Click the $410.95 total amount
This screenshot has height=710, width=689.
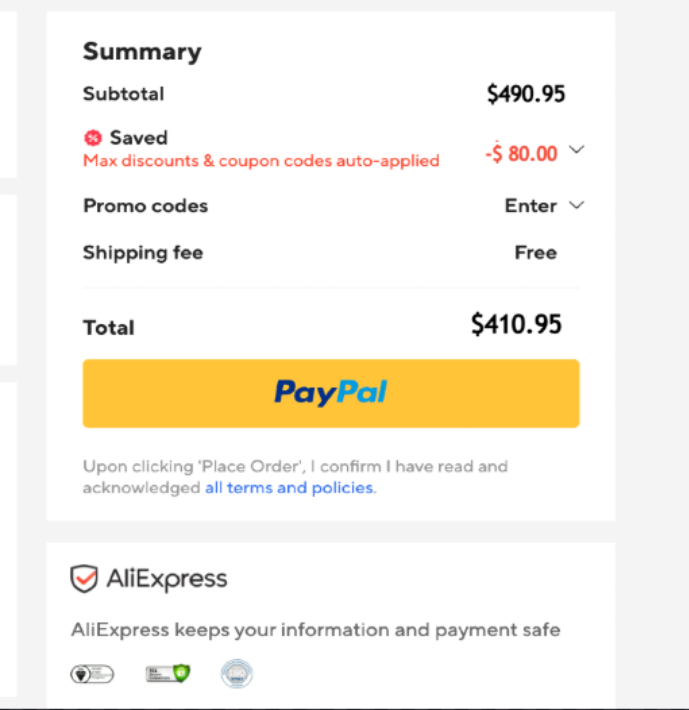(x=516, y=324)
